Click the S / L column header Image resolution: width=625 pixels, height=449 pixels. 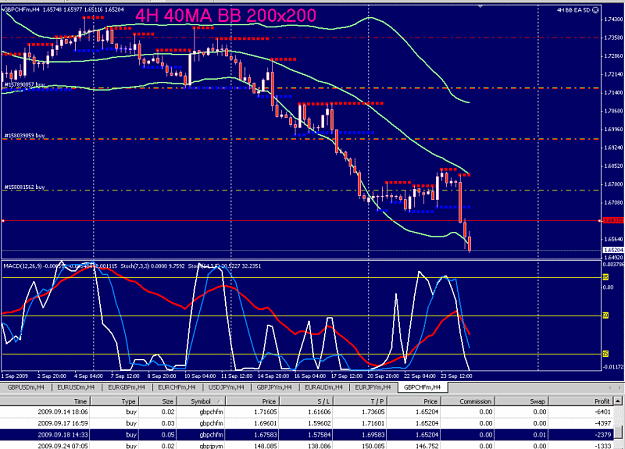(306, 401)
